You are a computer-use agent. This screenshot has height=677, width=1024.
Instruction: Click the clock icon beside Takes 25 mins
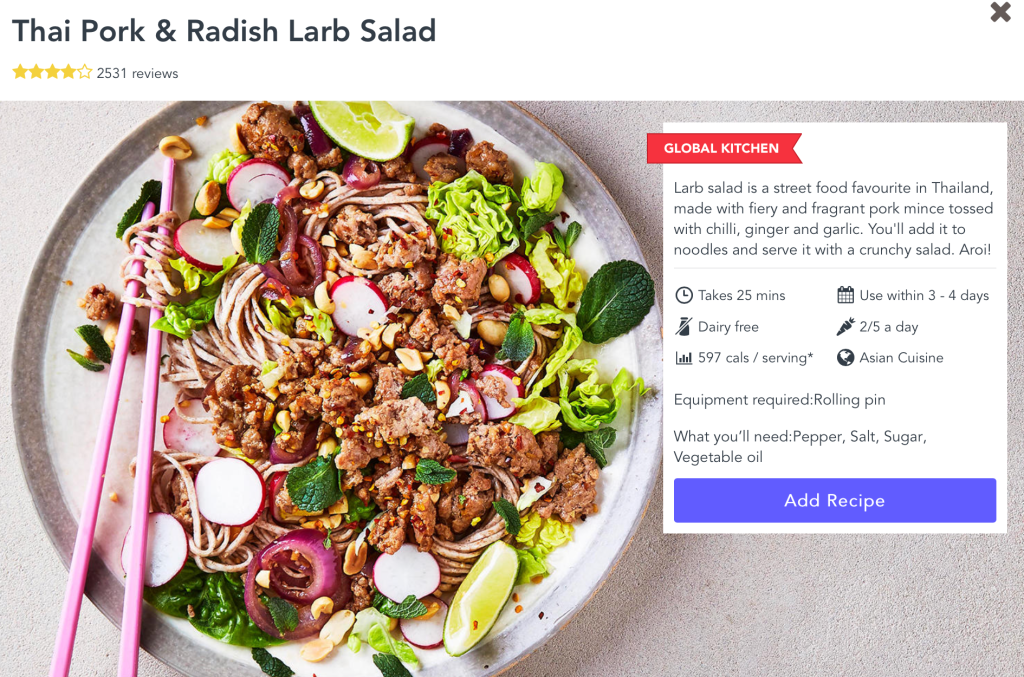pos(684,295)
